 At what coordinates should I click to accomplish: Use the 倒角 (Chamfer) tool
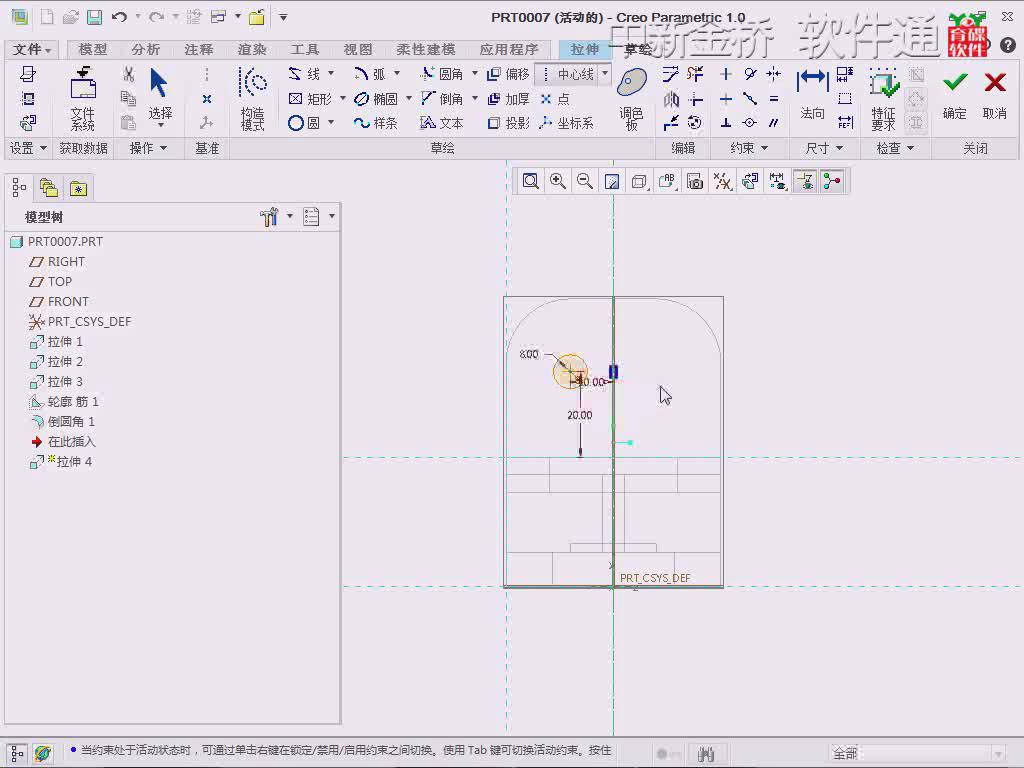tap(441, 99)
